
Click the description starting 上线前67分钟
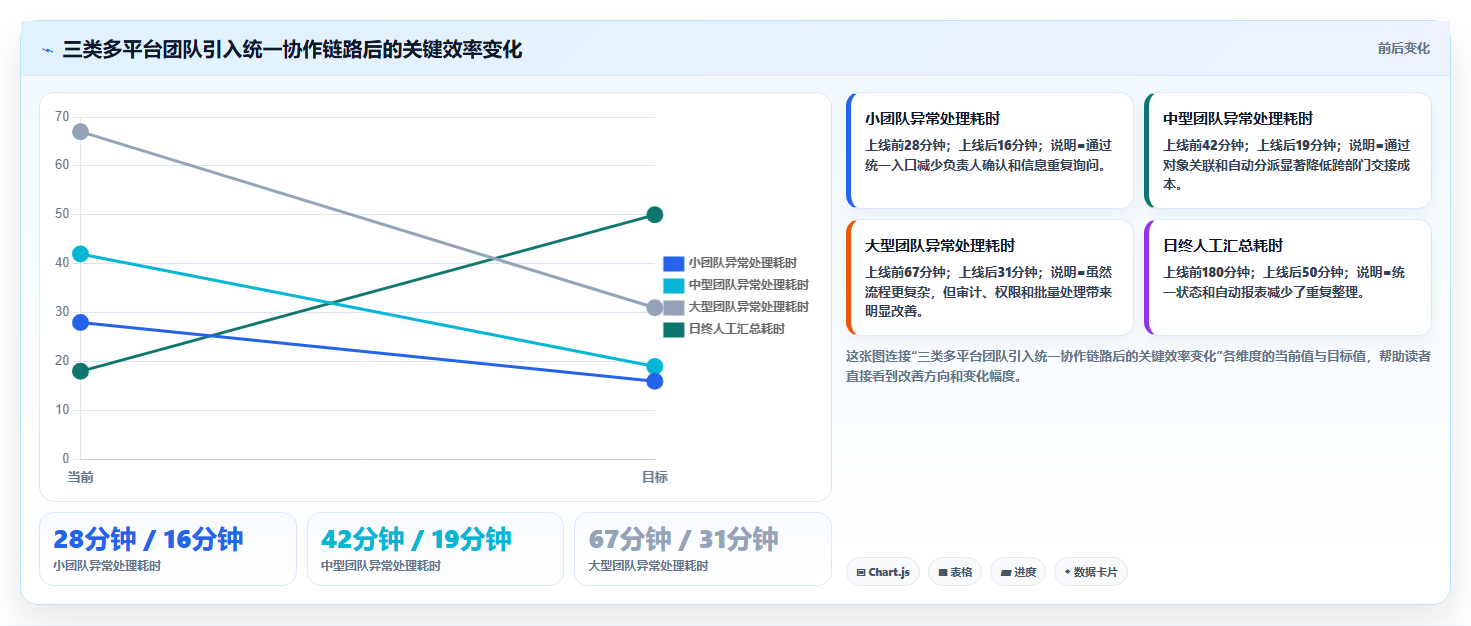pyautogui.click(x=989, y=291)
